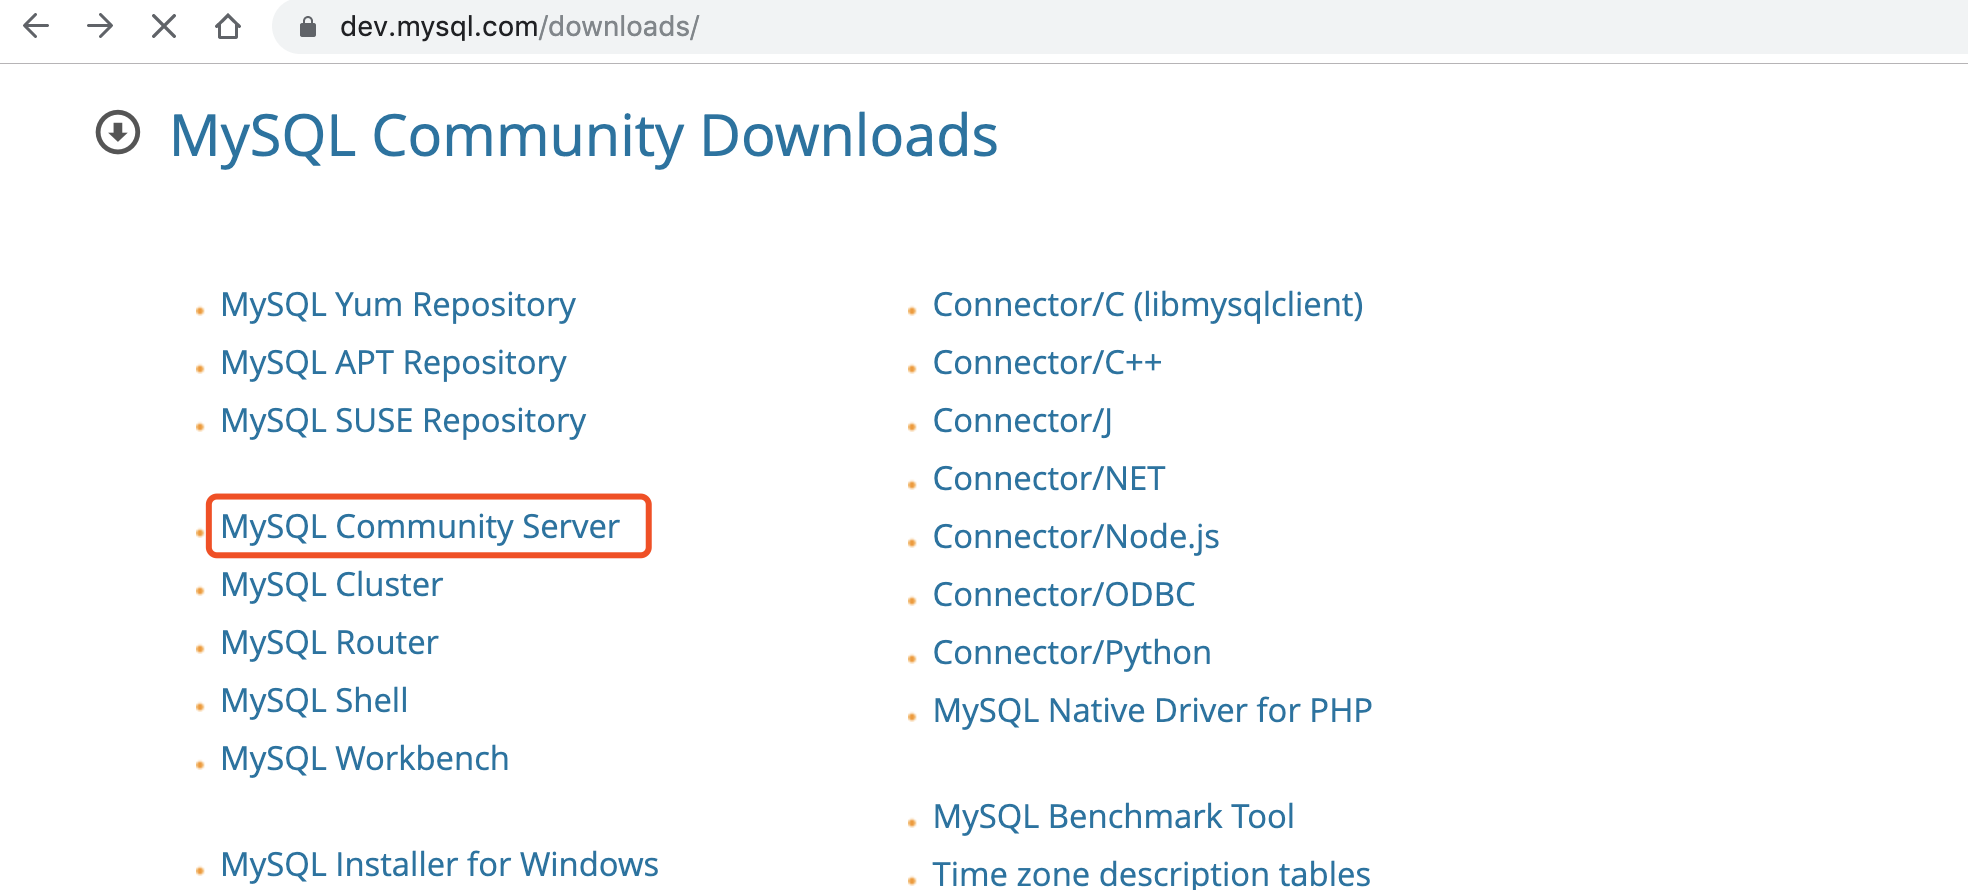Open the MySQL SUSE Repository link

[403, 421]
